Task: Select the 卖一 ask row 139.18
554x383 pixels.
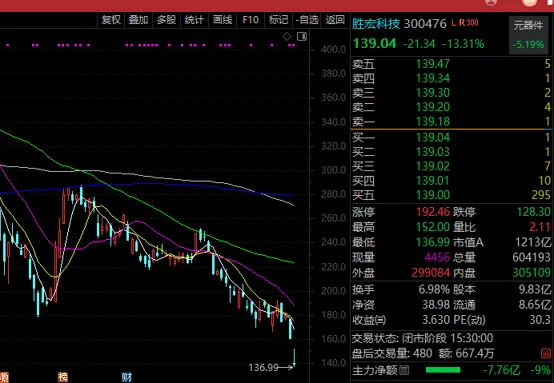Action: point(452,122)
